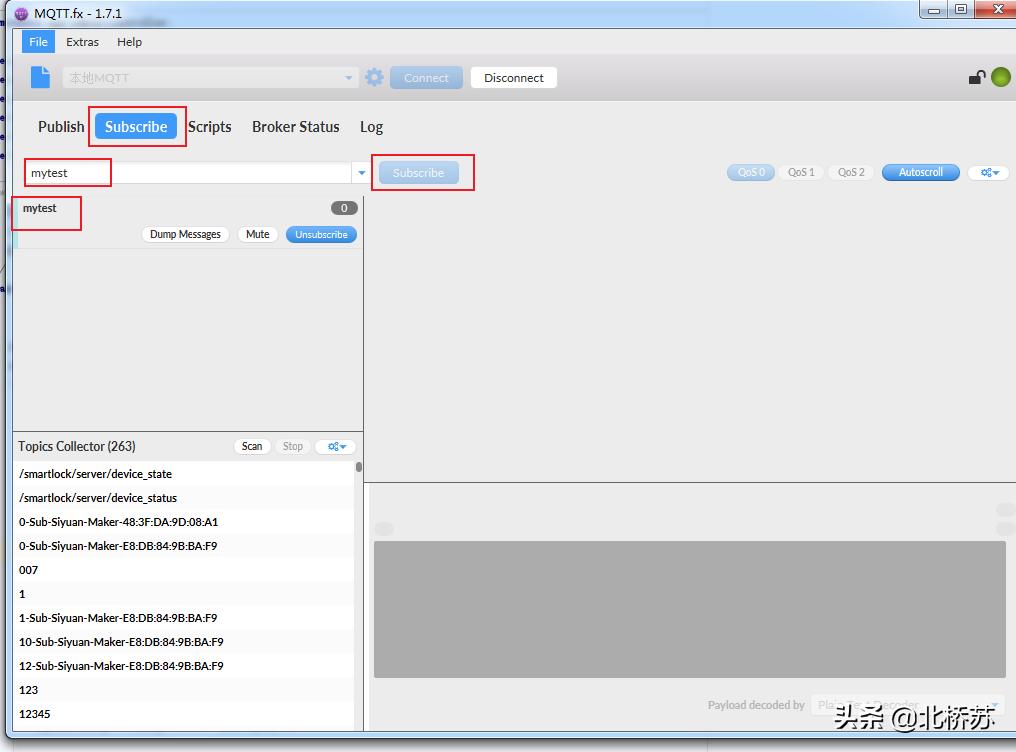Select 0-Sub-Siyuan-Maker-E8:DB:84:9B:BA:F9 topic
The image size is (1016, 752).
(x=184, y=546)
